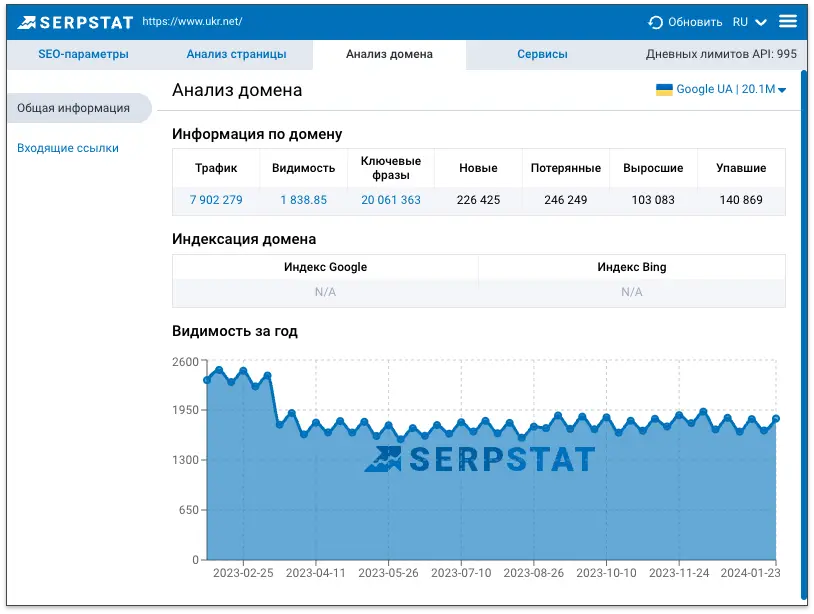Click the Потерянные column header
The height and width of the screenshot is (614, 814).
pos(566,168)
